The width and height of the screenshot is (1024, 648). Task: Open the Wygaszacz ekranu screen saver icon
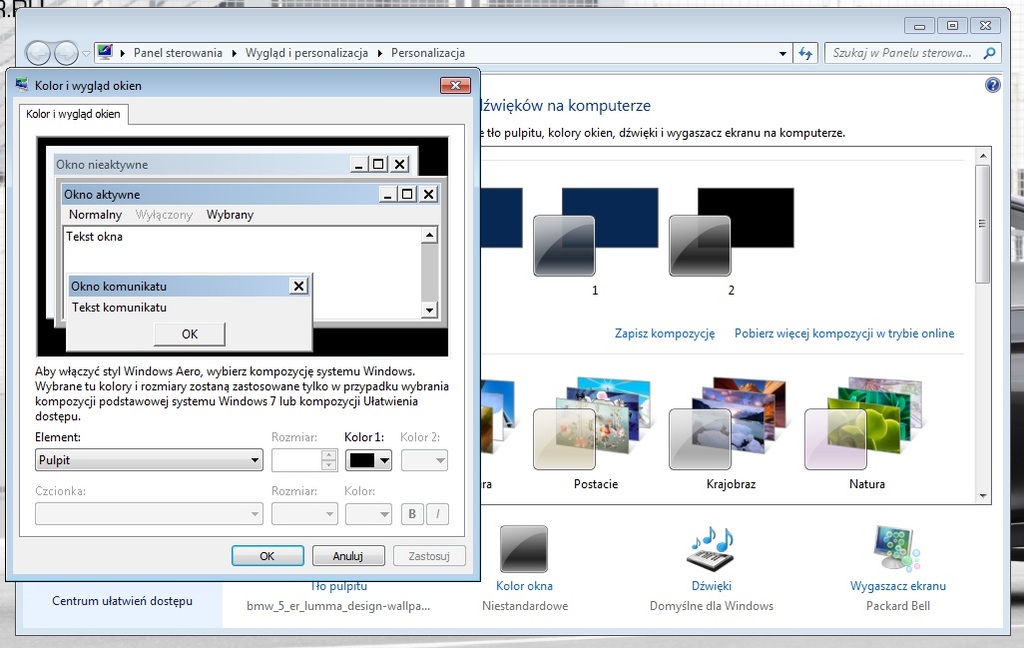(897, 550)
